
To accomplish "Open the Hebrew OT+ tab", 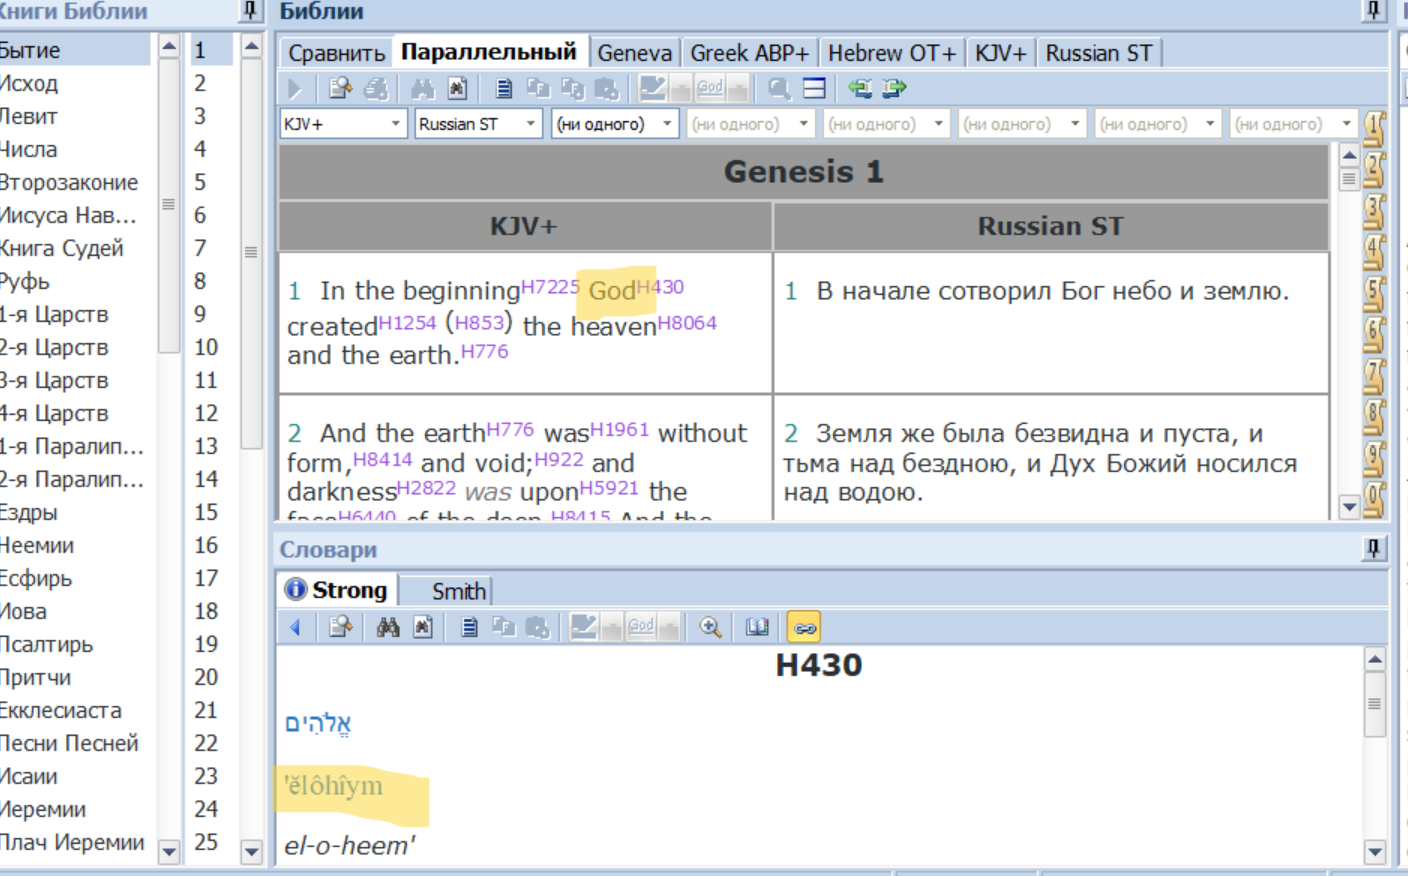I will [892, 53].
